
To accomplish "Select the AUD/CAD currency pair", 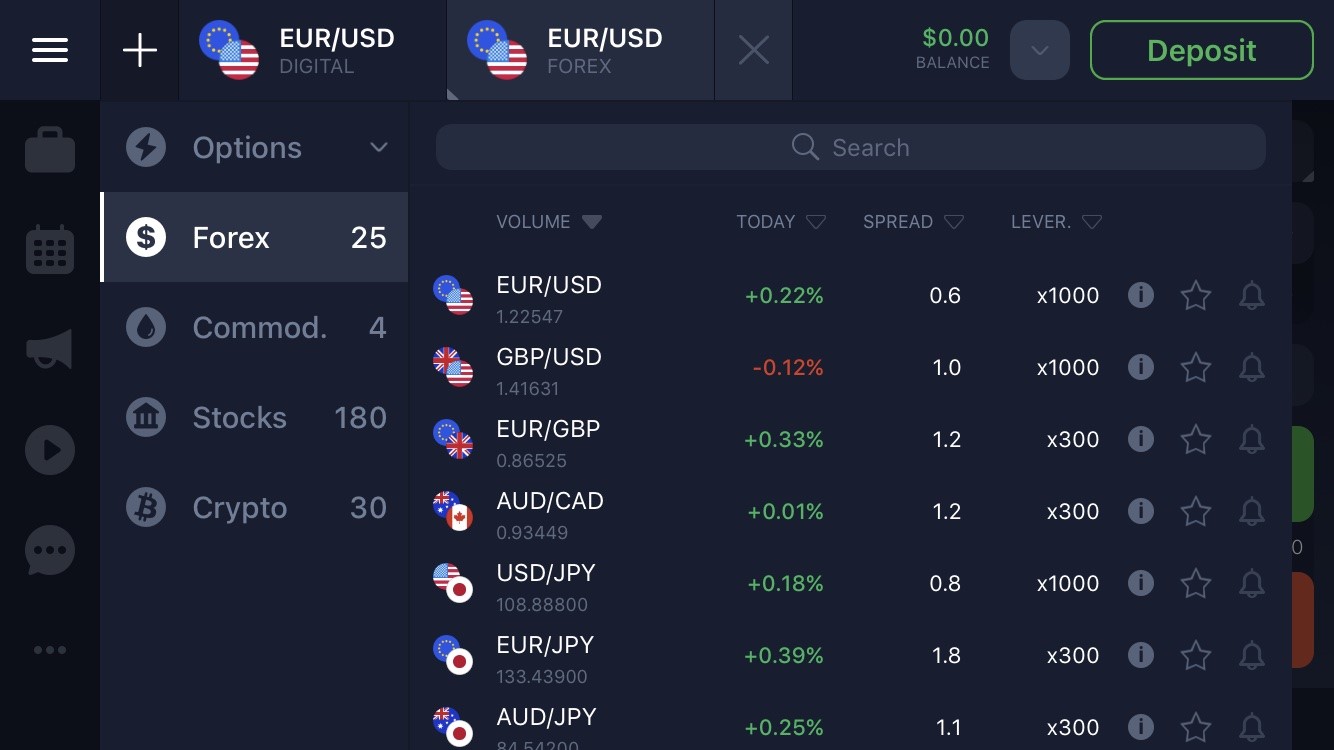I will tap(550, 512).
